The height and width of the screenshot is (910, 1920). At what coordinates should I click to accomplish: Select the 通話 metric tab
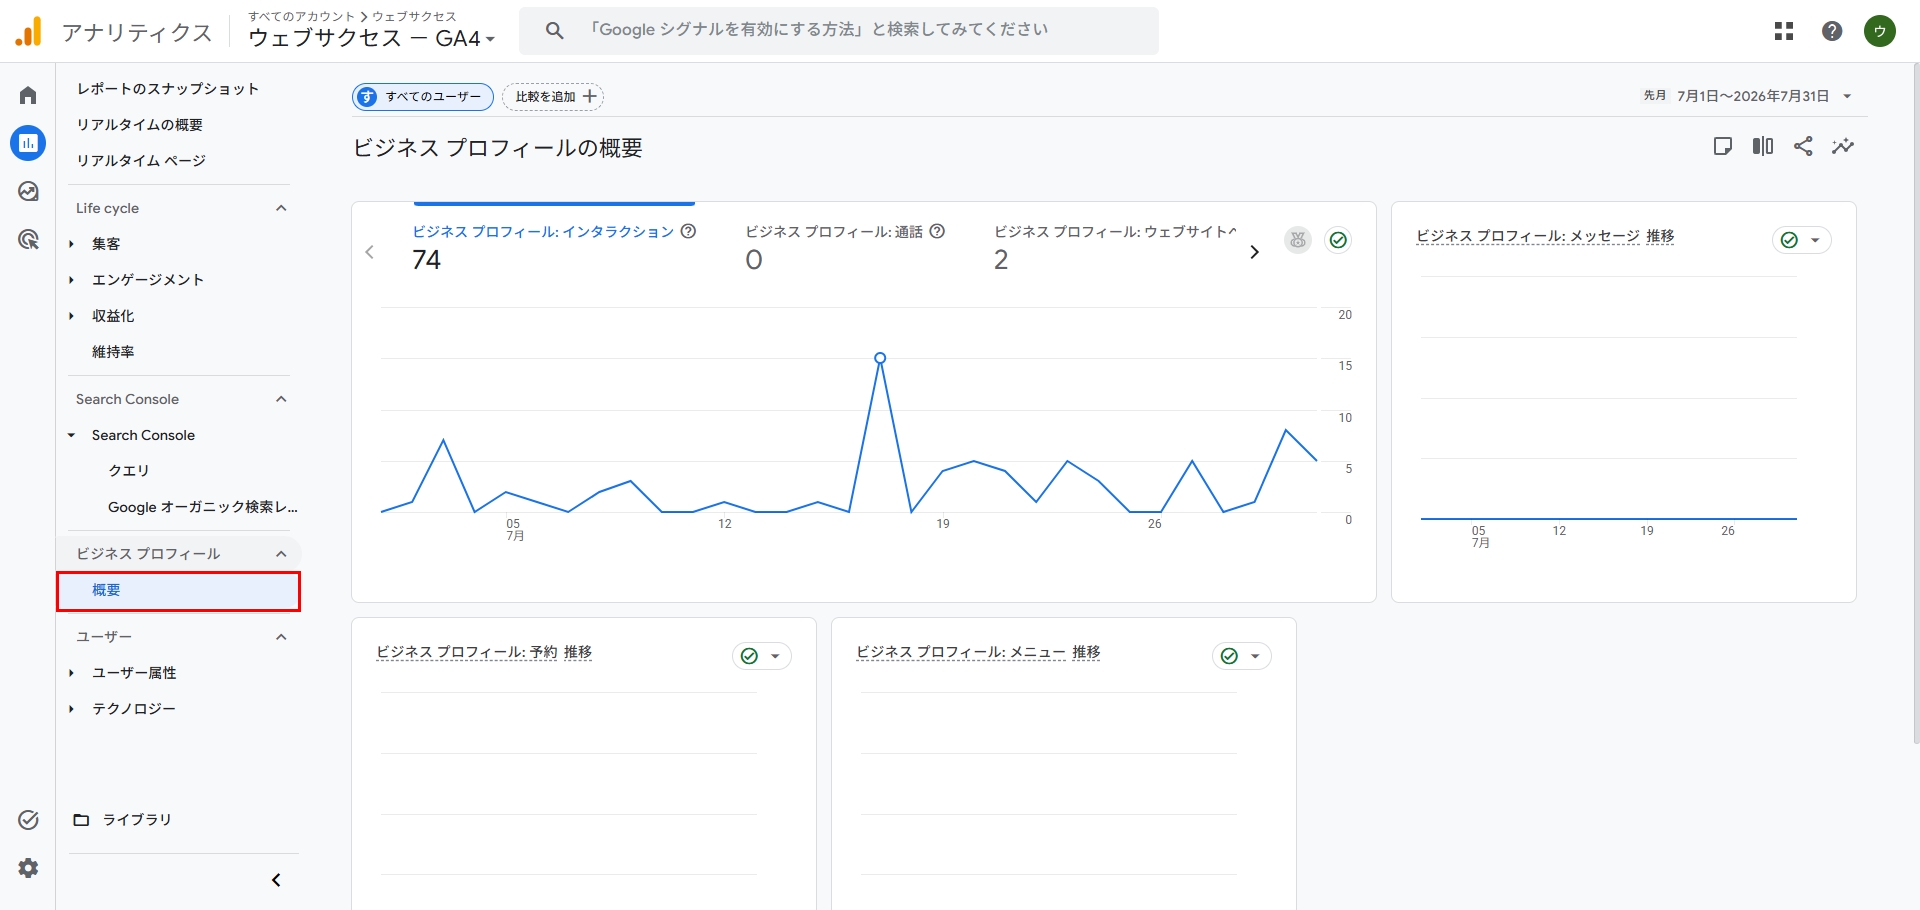845,246
